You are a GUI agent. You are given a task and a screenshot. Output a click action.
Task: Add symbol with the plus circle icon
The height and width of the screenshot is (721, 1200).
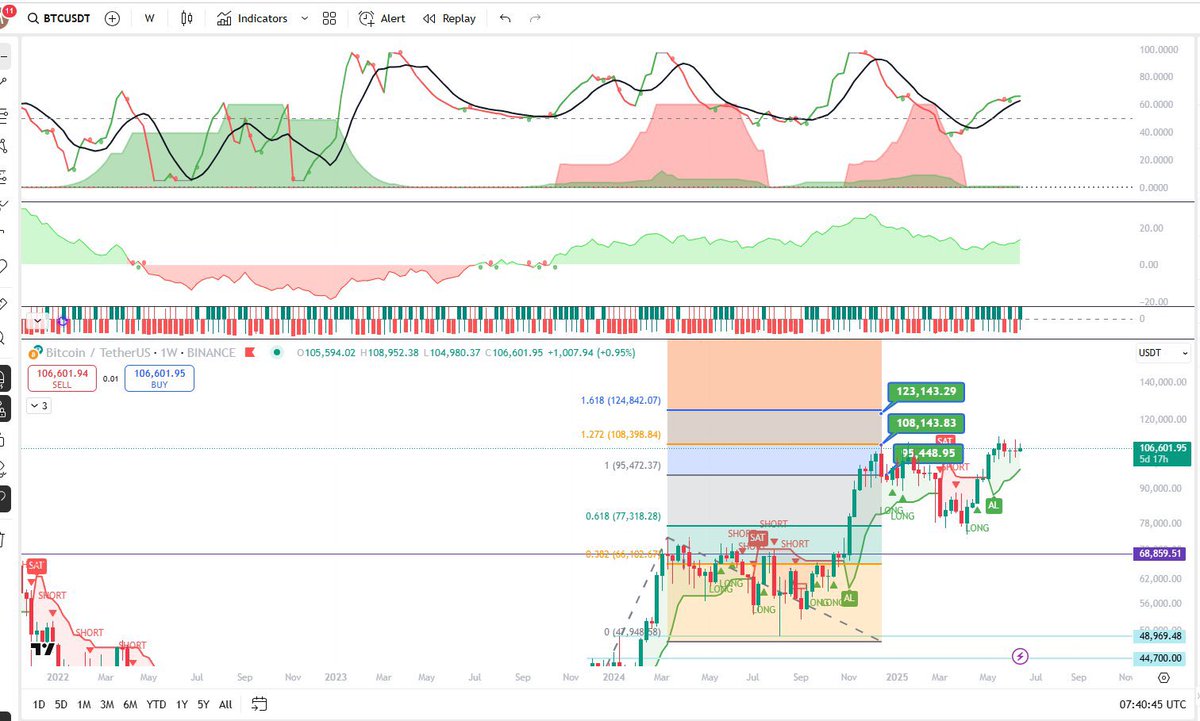[113, 18]
